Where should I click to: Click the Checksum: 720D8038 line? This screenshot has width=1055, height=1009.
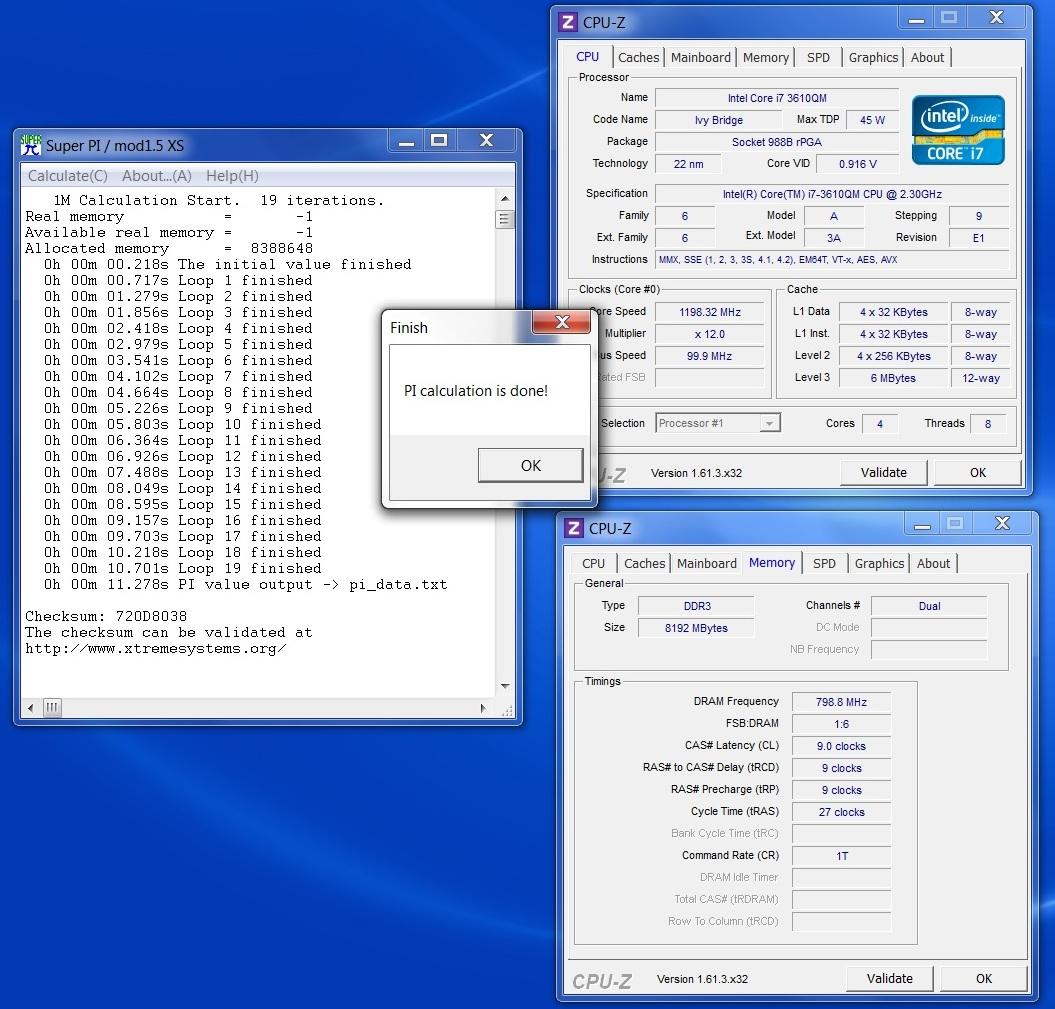pyautogui.click(x=106, y=616)
